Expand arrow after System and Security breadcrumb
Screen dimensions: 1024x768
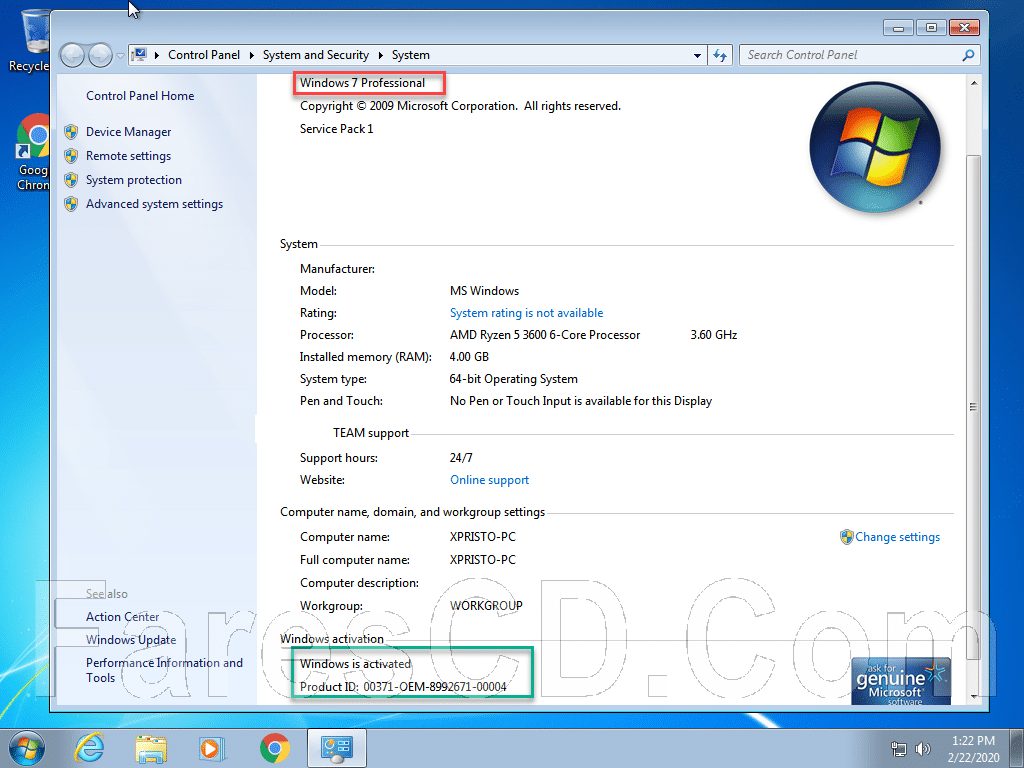click(x=381, y=56)
